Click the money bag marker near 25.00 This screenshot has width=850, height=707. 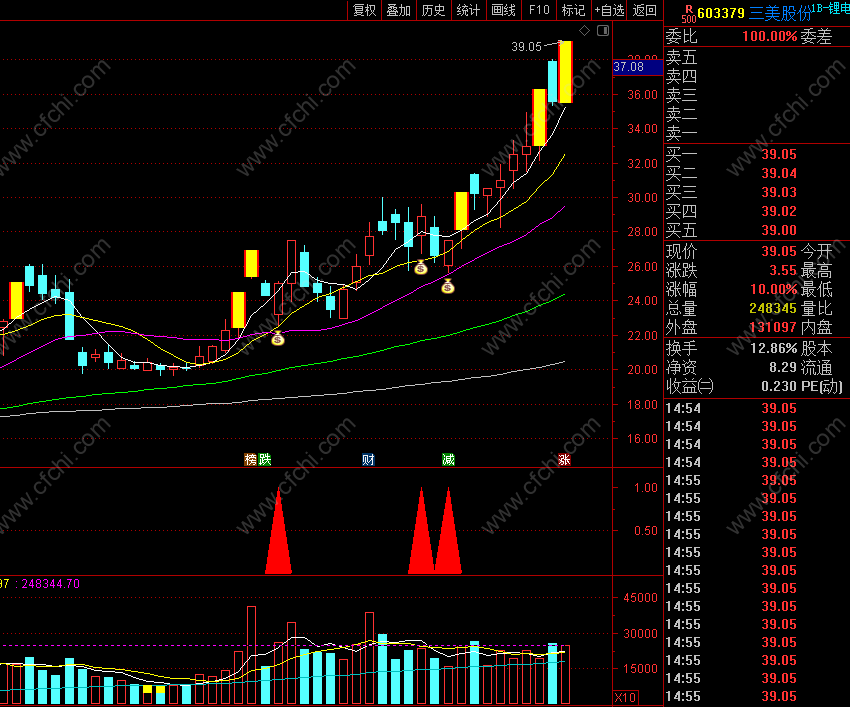pyautogui.click(x=448, y=286)
